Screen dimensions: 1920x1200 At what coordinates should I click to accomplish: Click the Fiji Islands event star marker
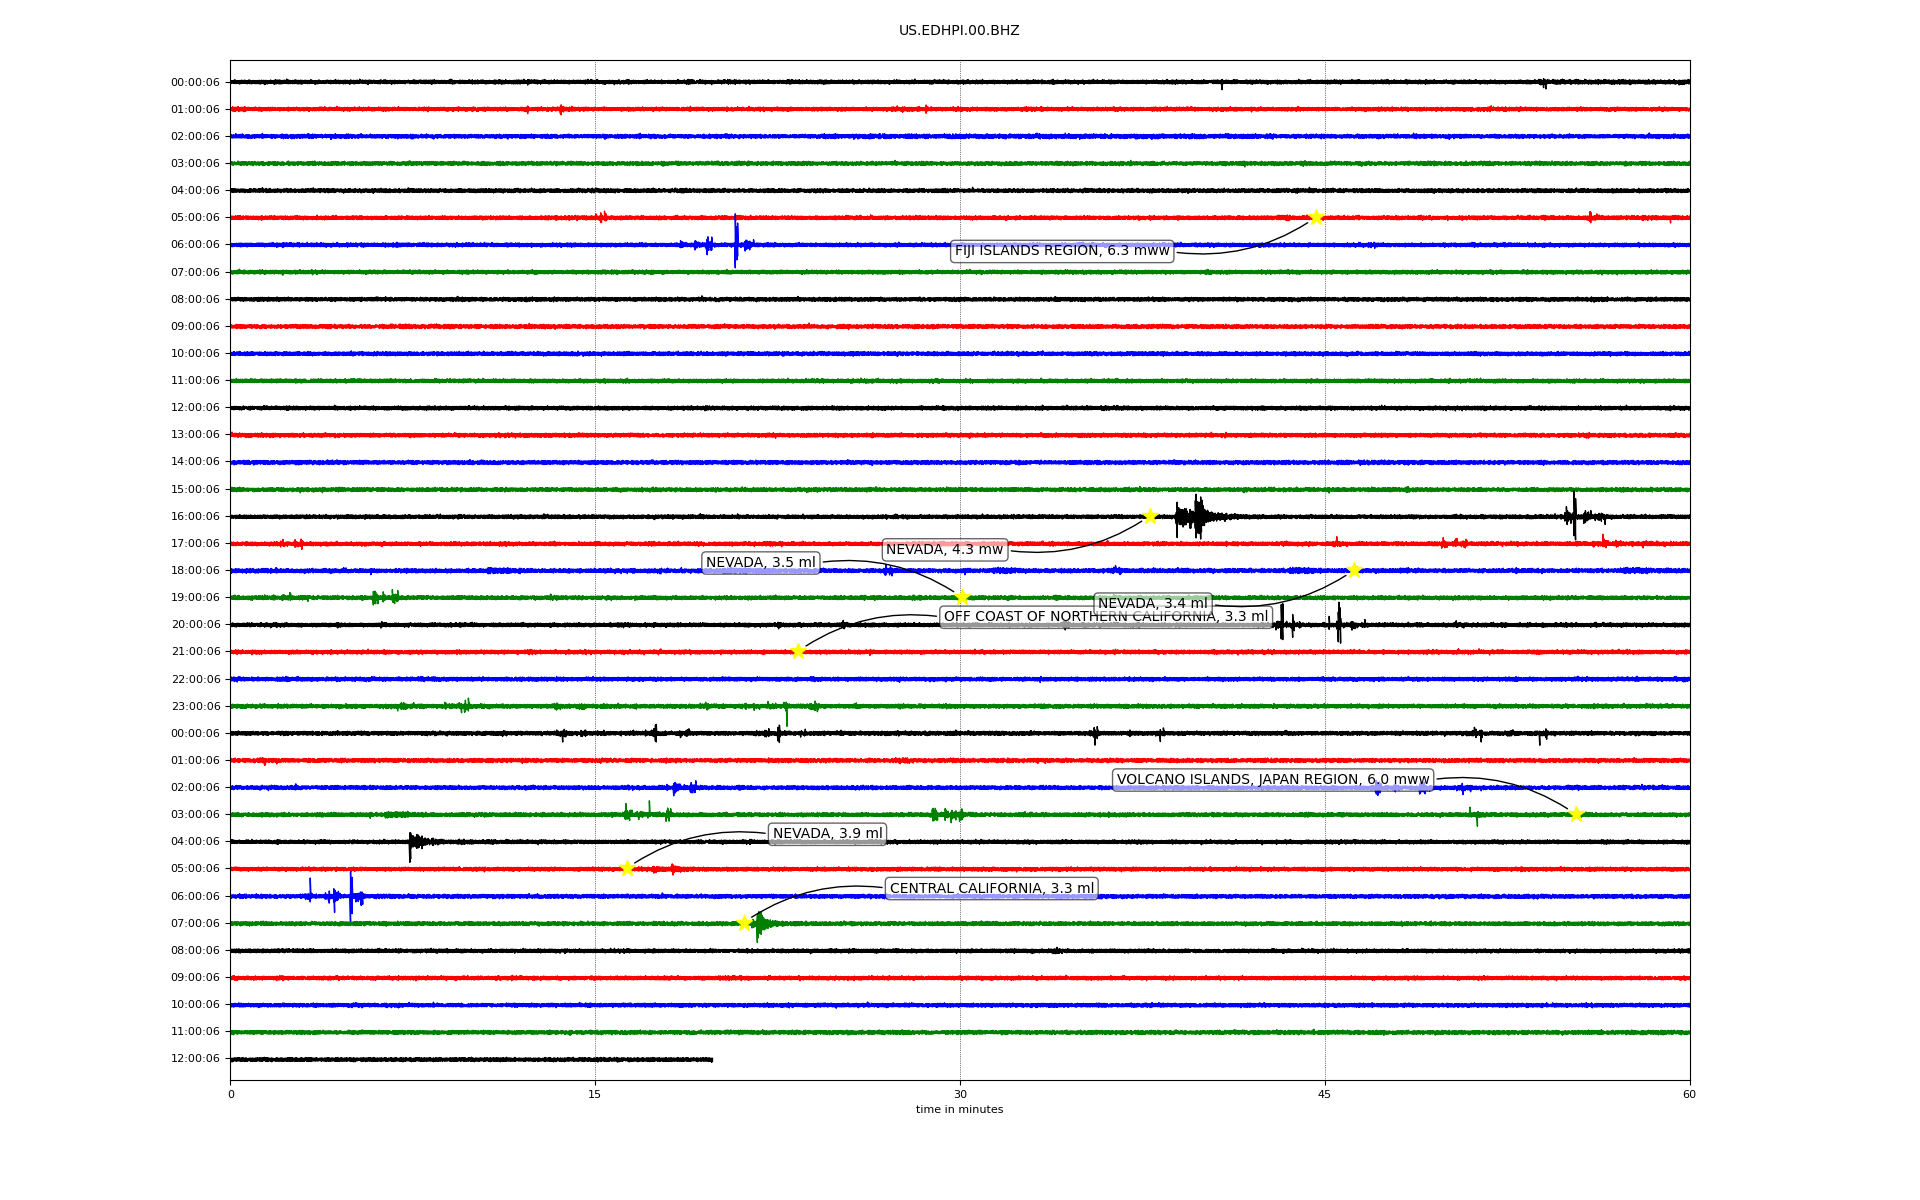(x=1316, y=217)
